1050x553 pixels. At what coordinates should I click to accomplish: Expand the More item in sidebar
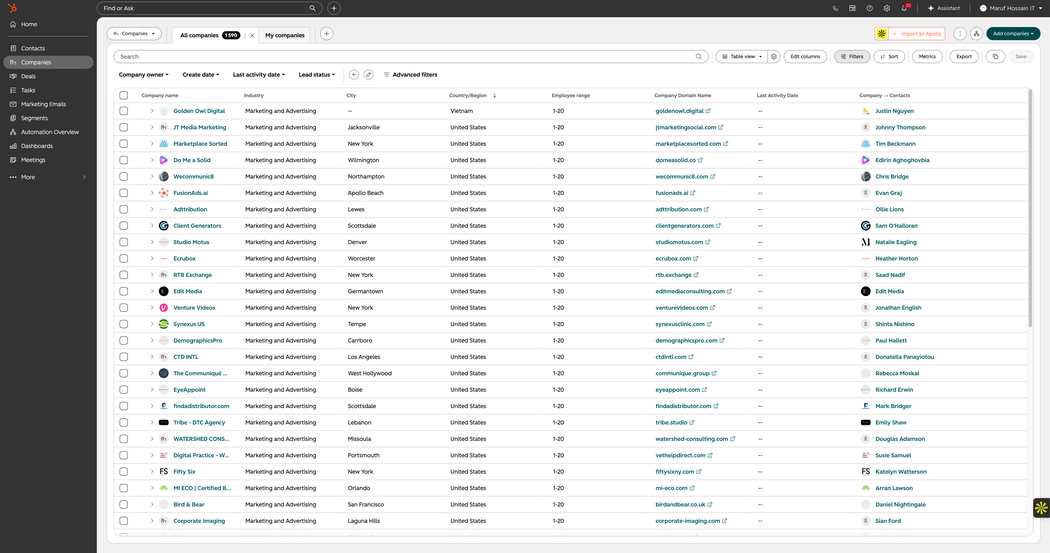(x=48, y=177)
